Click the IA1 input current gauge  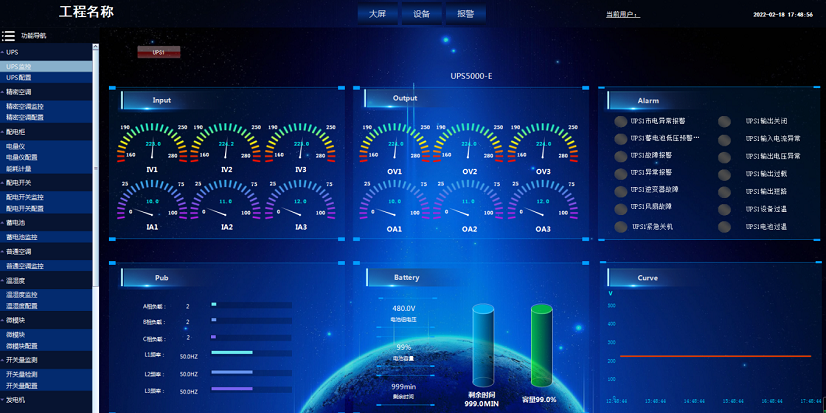(152, 200)
